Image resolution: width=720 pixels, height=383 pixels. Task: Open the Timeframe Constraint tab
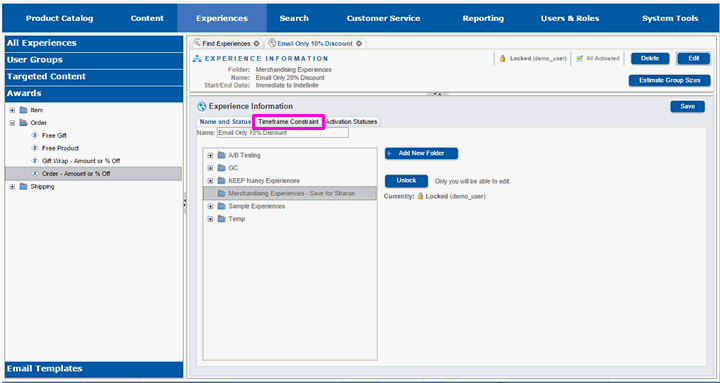click(288, 122)
